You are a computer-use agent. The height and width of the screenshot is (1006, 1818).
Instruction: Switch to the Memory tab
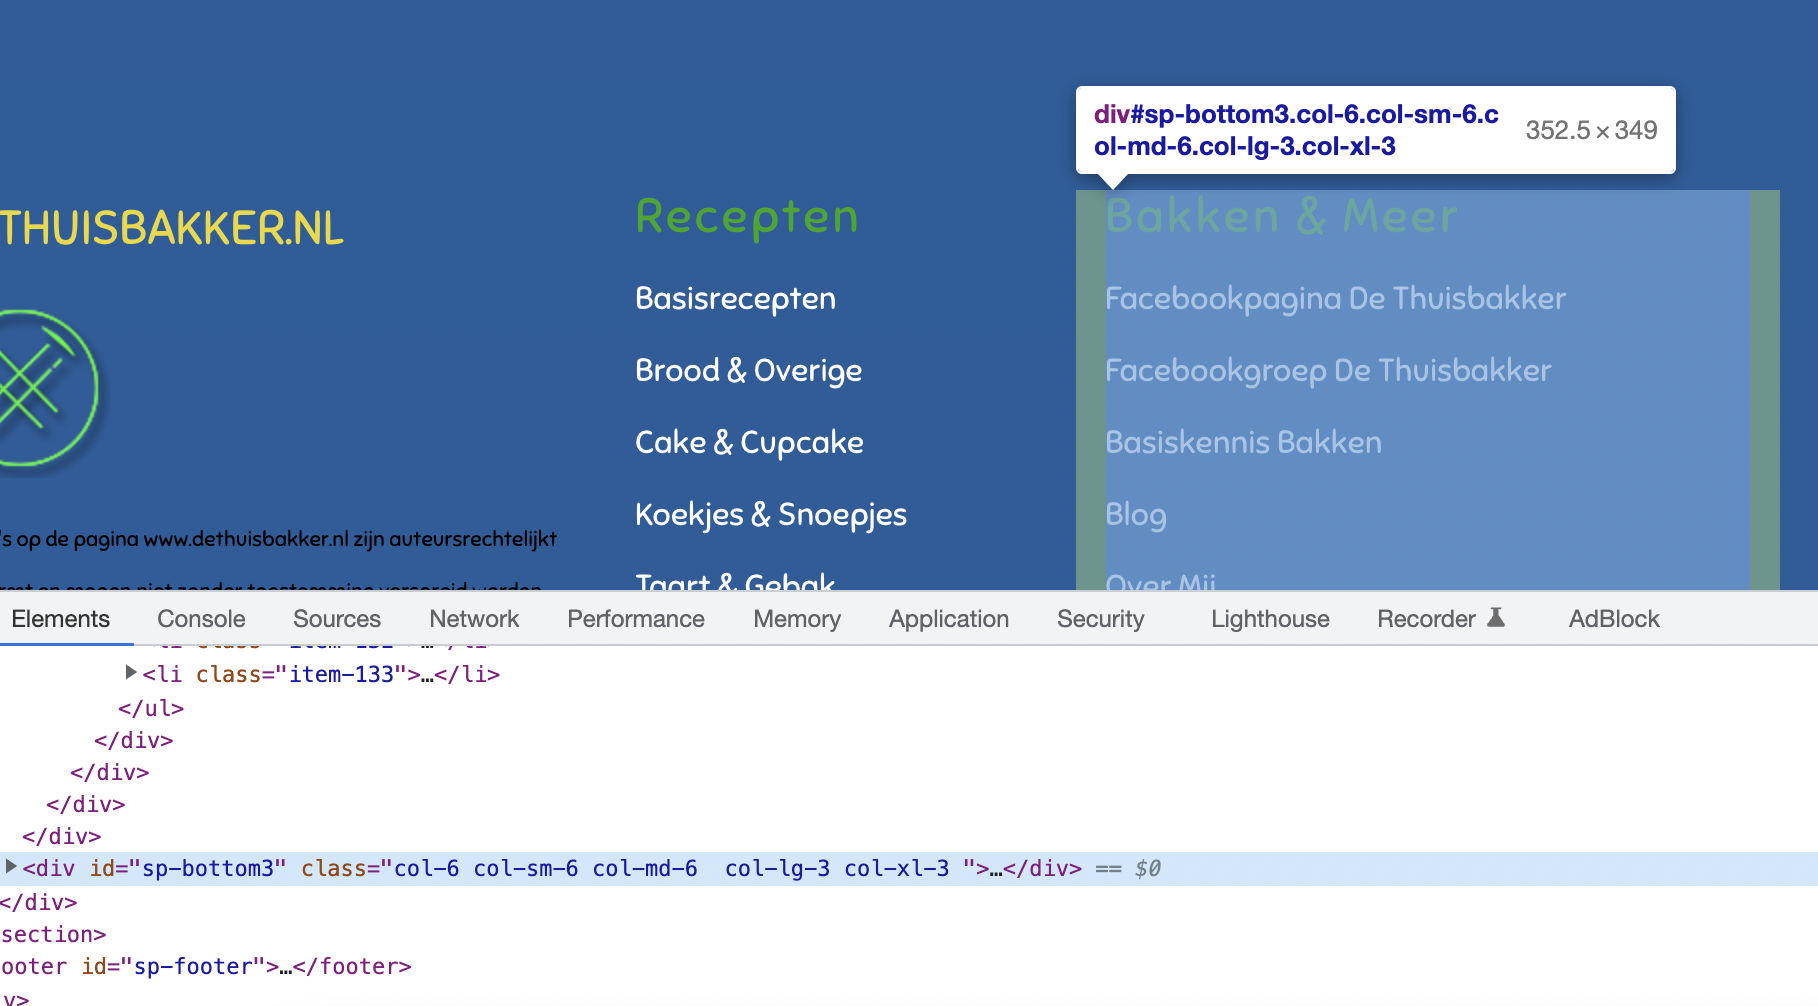coord(796,618)
